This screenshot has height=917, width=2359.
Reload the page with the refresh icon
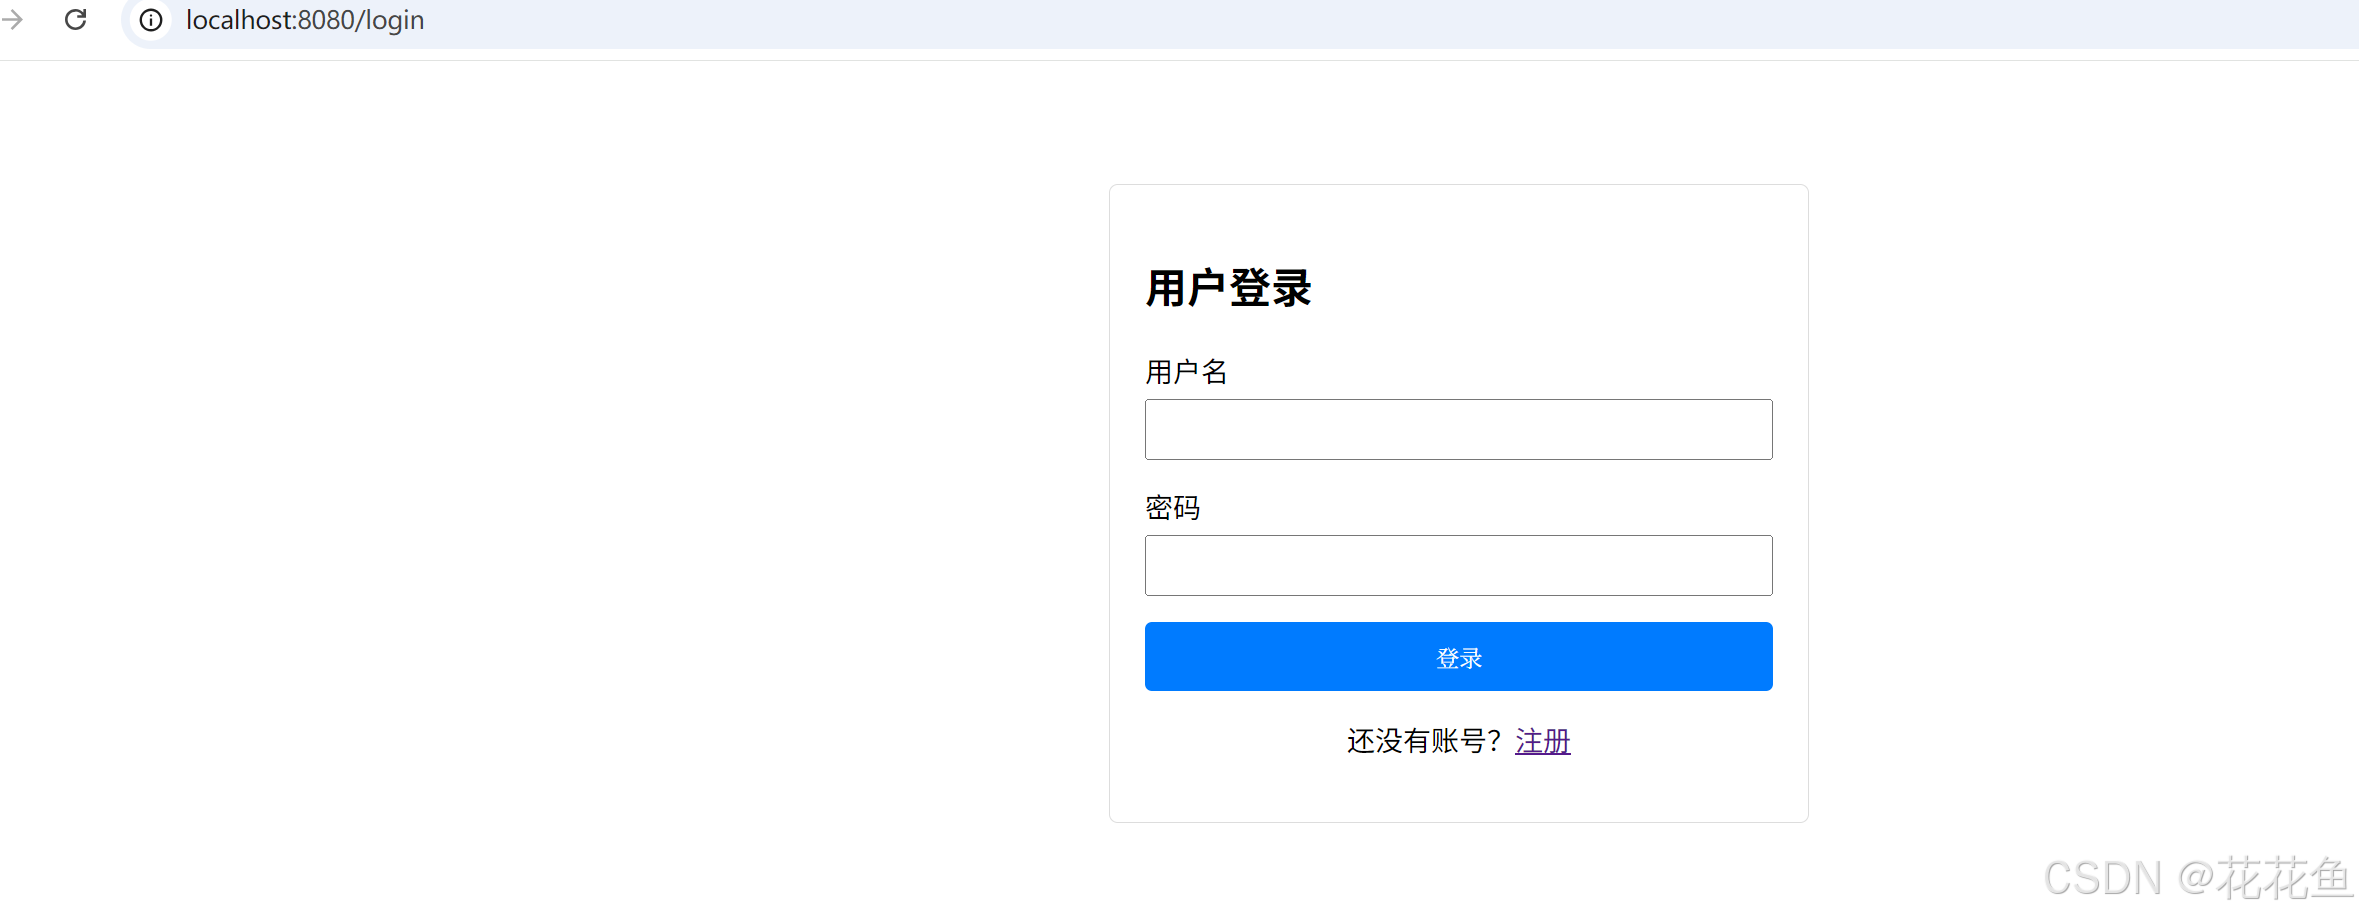[x=76, y=19]
